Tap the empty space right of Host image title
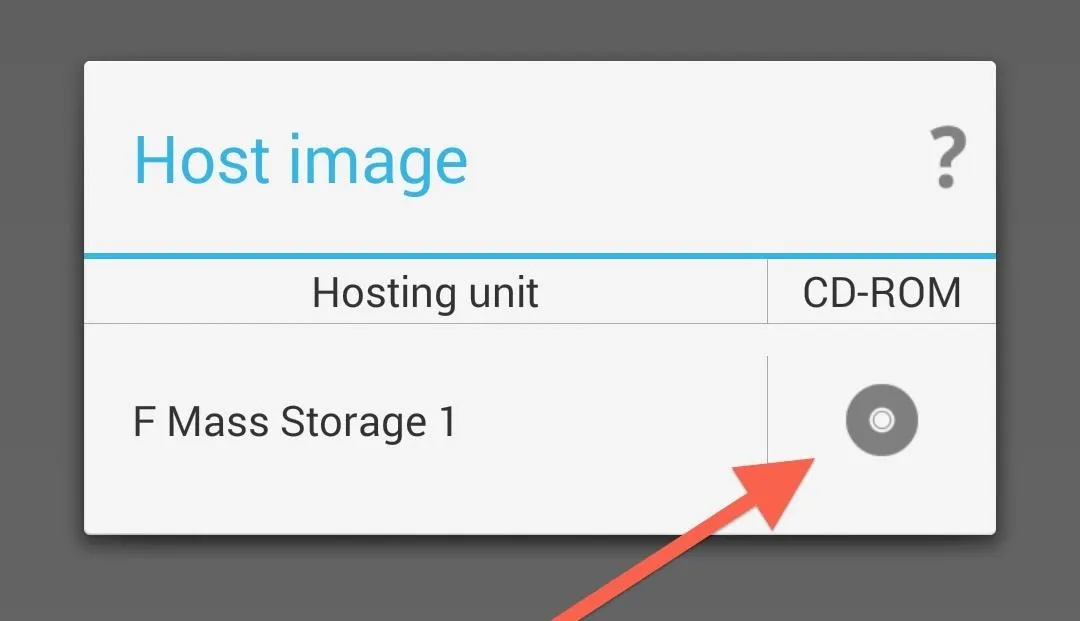This screenshot has height=621, width=1080. [x=696, y=160]
